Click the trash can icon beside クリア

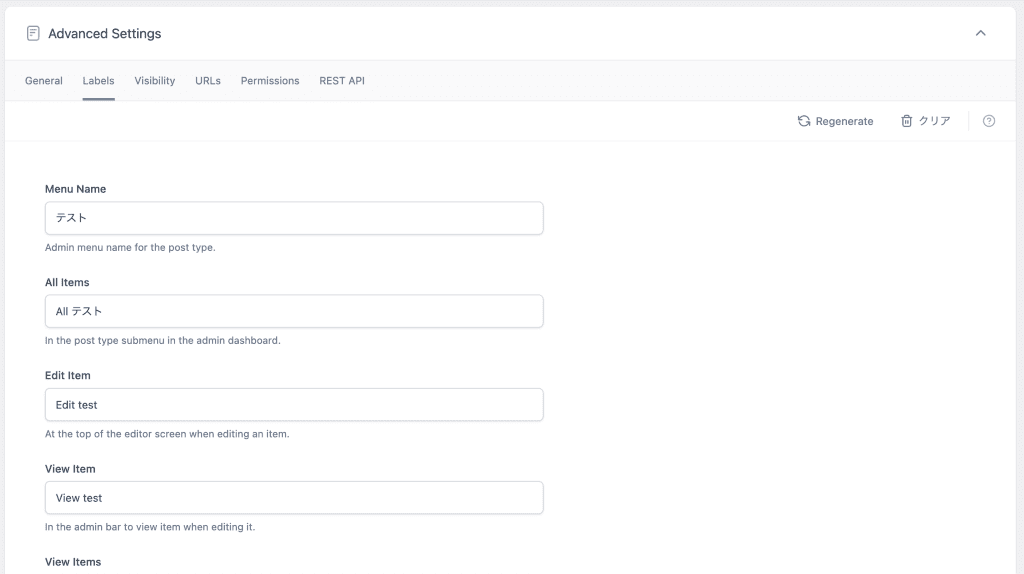pyautogui.click(x=906, y=121)
